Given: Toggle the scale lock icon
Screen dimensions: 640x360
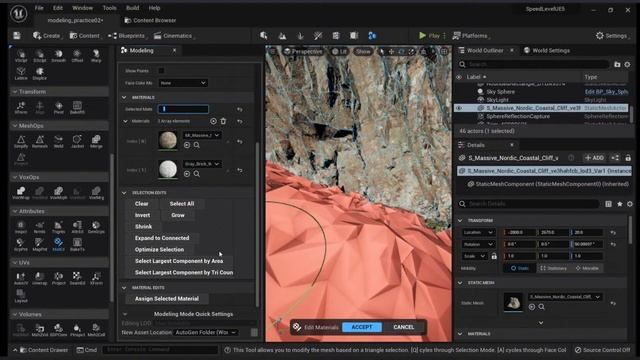Looking at the screenshot, I should click(x=494, y=256).
